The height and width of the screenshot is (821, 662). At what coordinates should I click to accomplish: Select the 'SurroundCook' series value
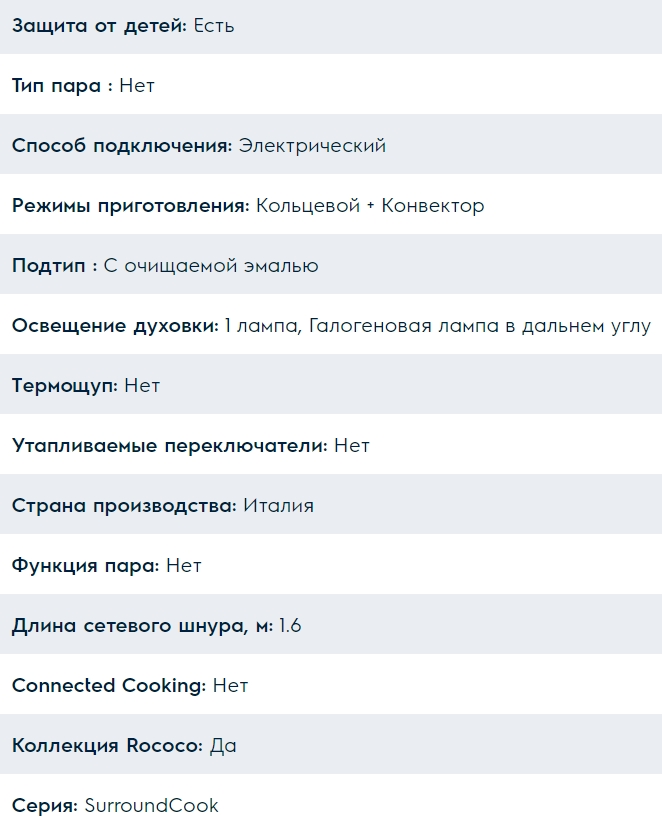(151, 806)
